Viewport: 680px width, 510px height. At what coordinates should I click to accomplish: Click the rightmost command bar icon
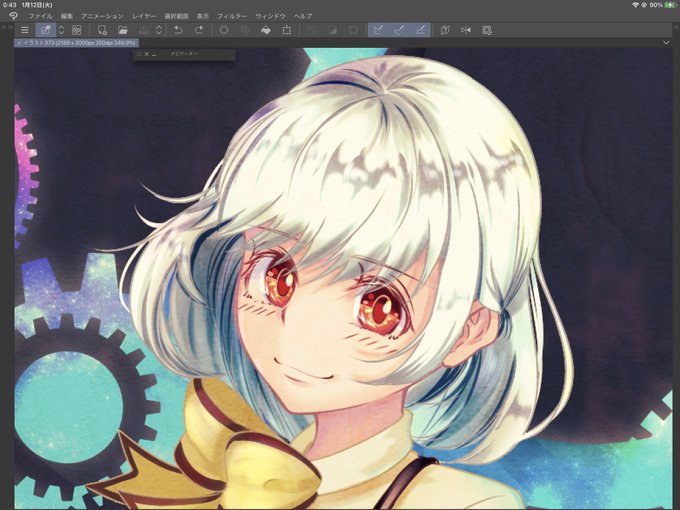[487, 30]
